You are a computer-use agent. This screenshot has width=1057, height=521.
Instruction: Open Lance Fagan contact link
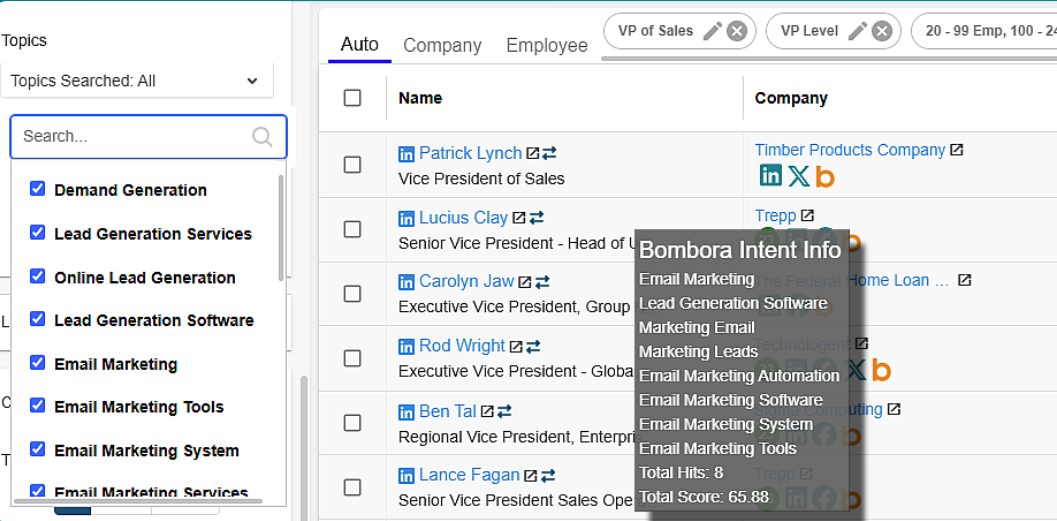click(x=469, y=475)
